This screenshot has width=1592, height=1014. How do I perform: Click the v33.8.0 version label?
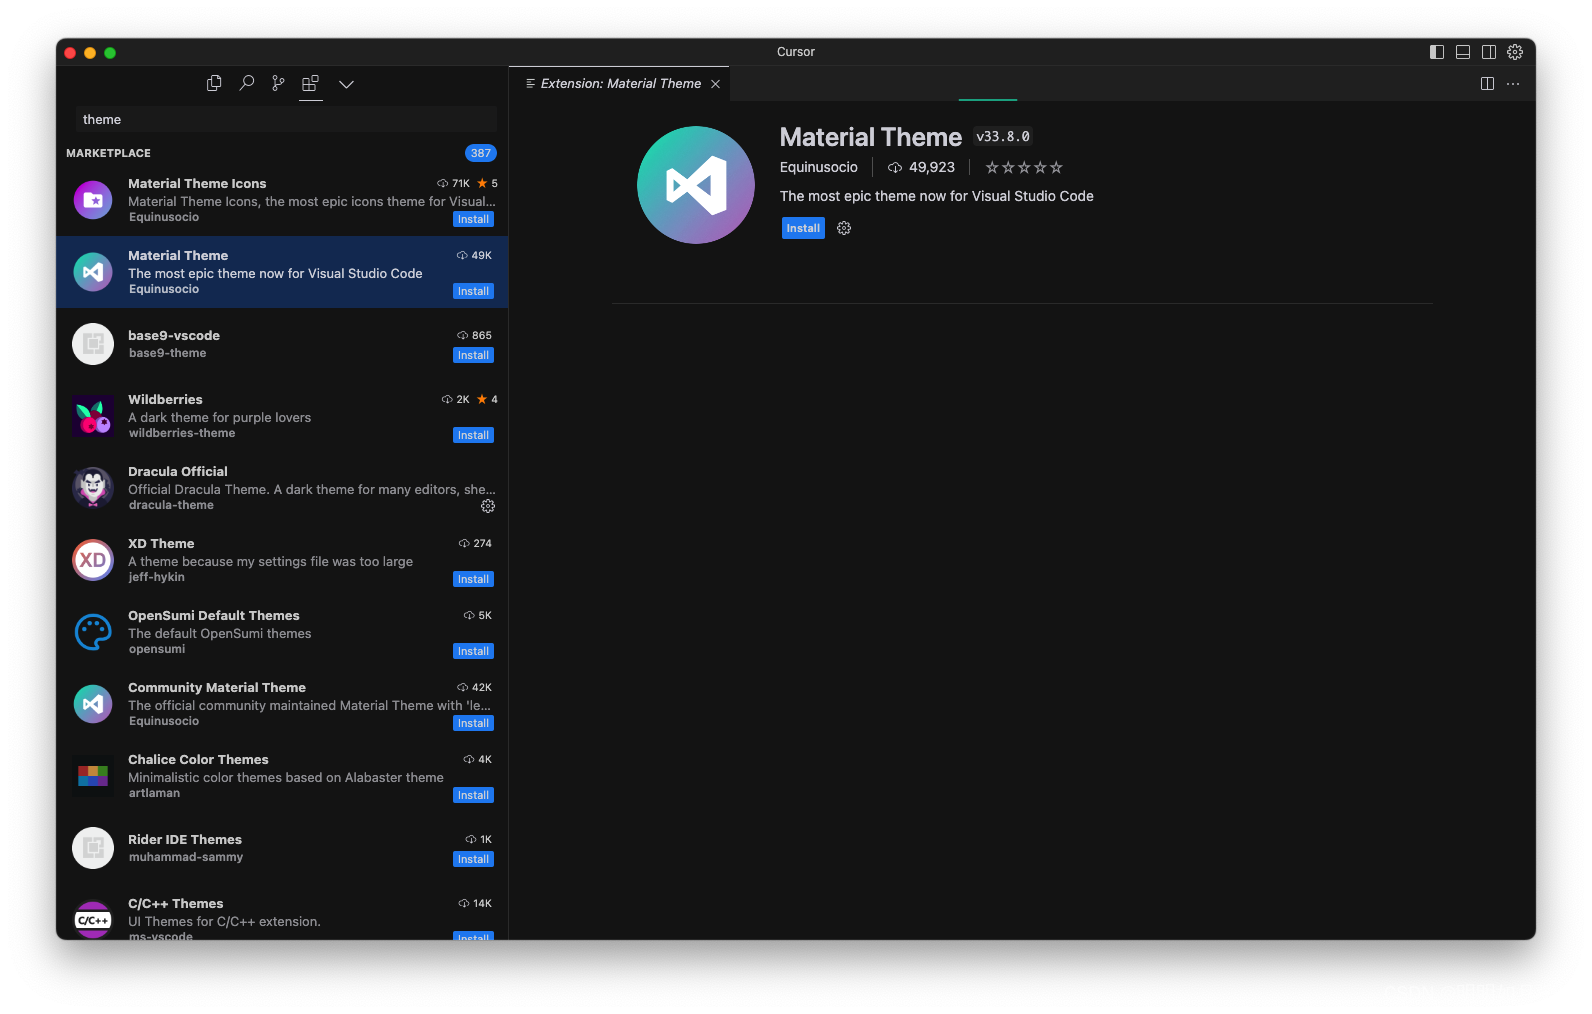tap(1003, 137)
